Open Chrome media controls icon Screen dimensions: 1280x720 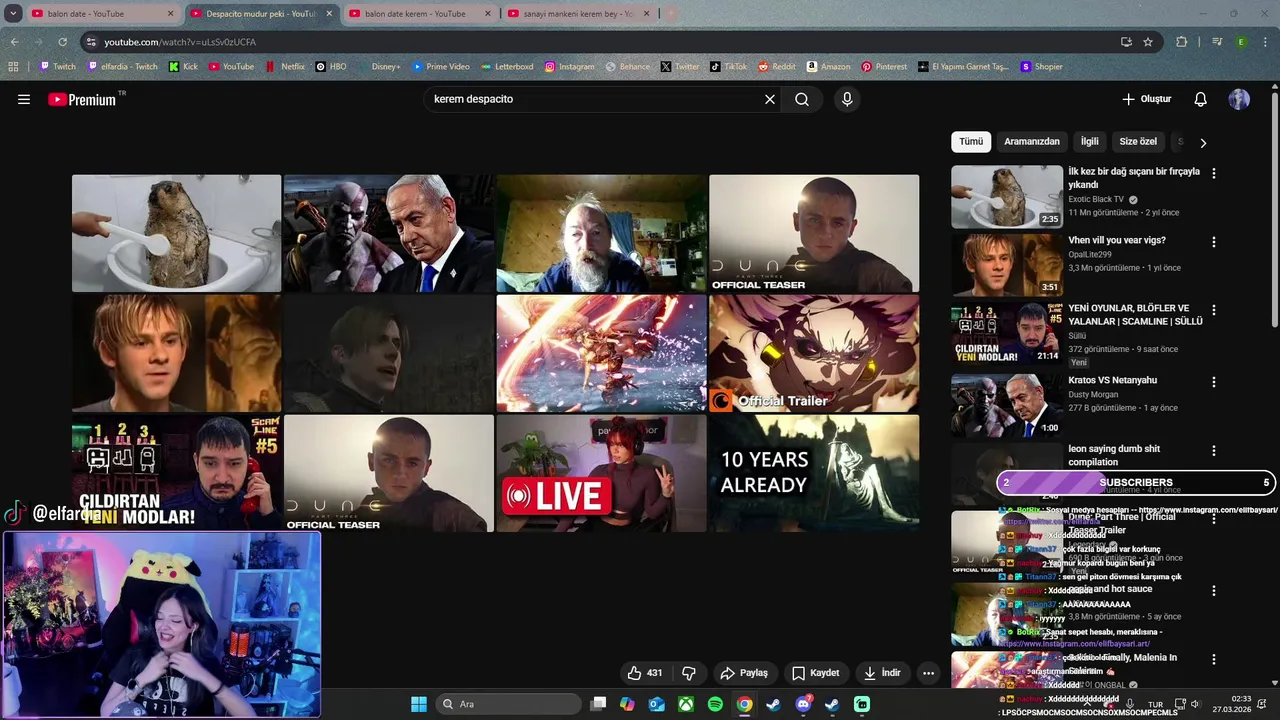click(1217, 42)
